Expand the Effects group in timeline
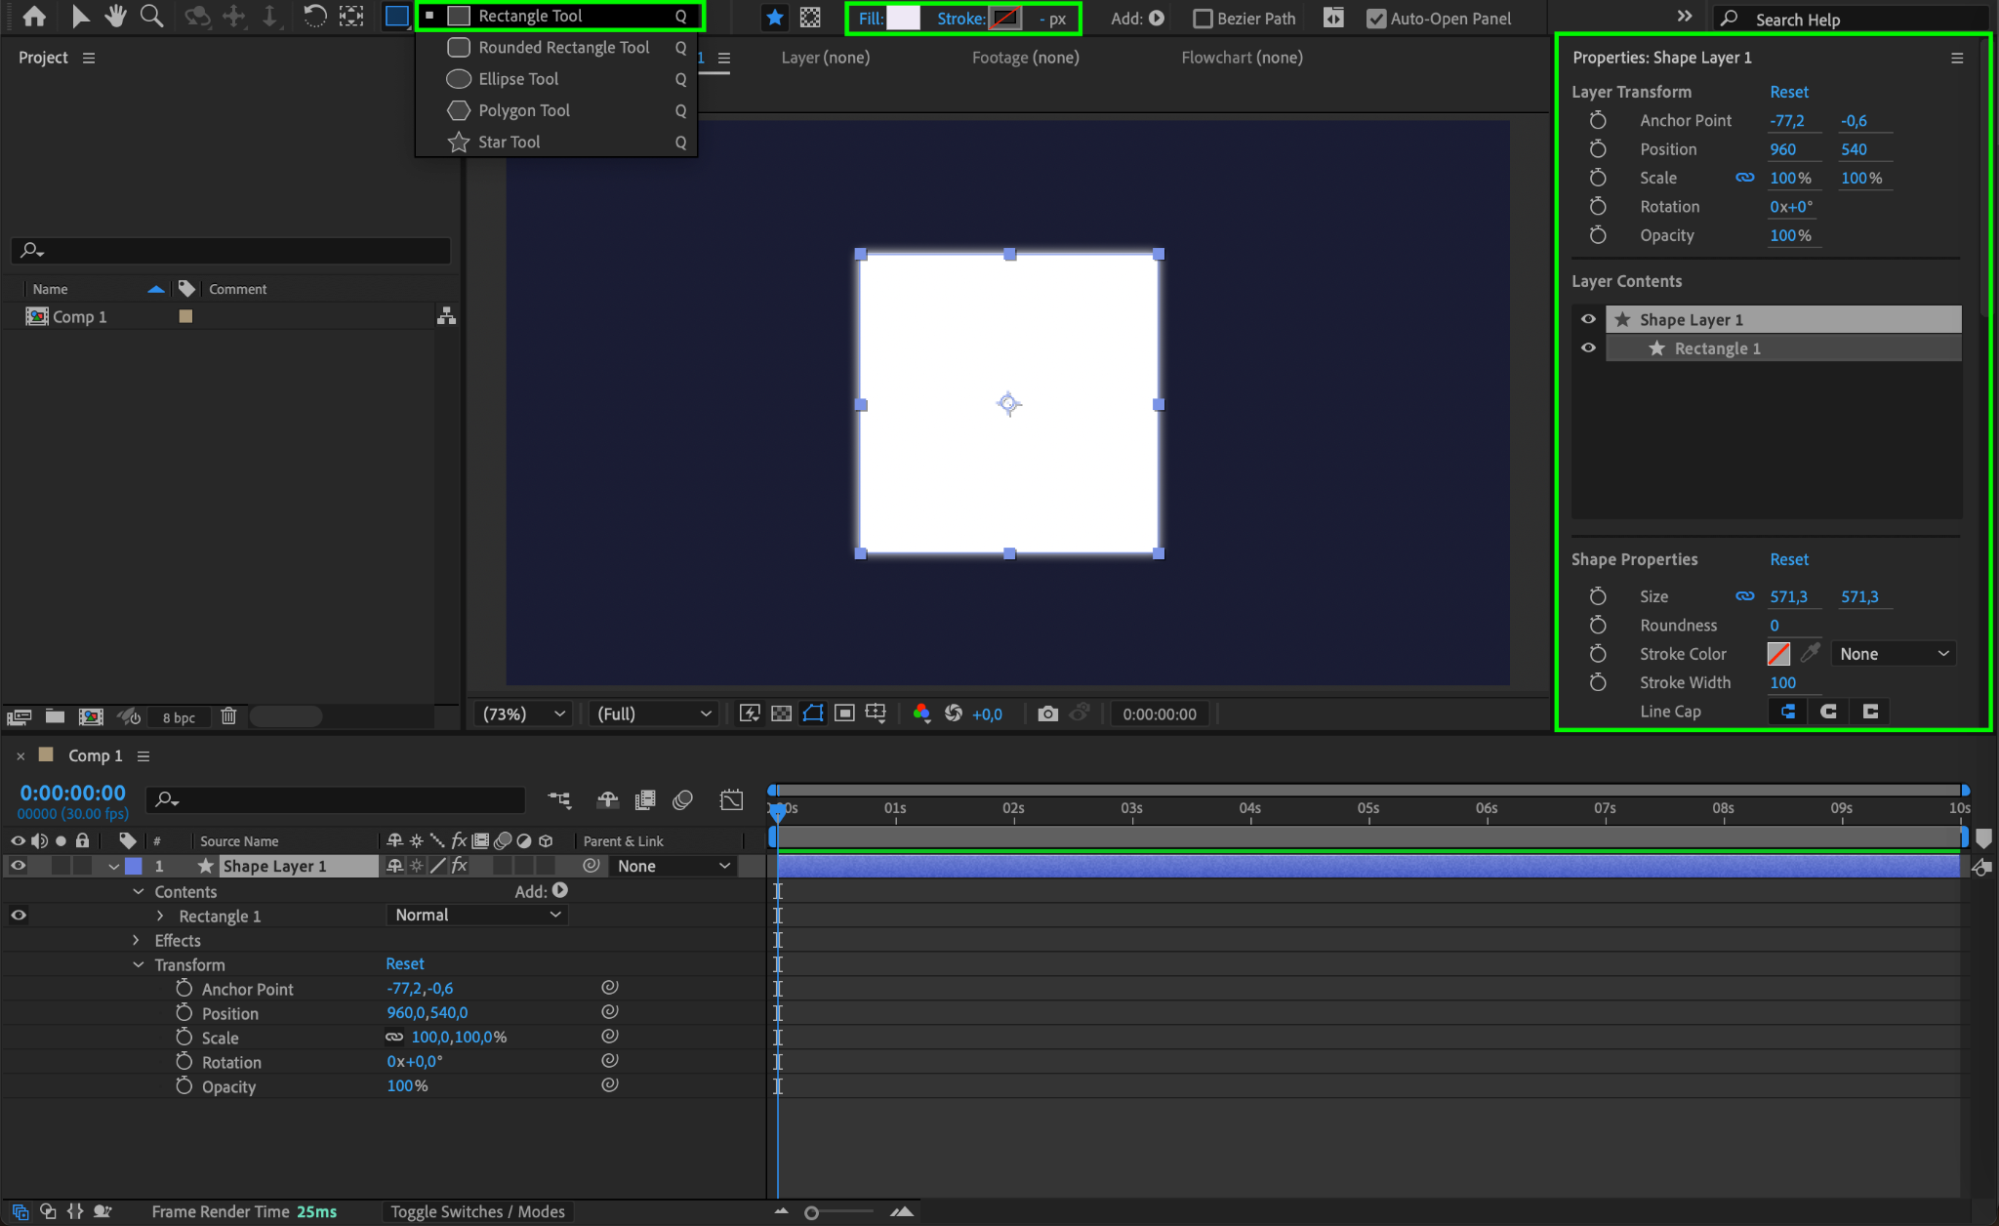 (137, 940)
